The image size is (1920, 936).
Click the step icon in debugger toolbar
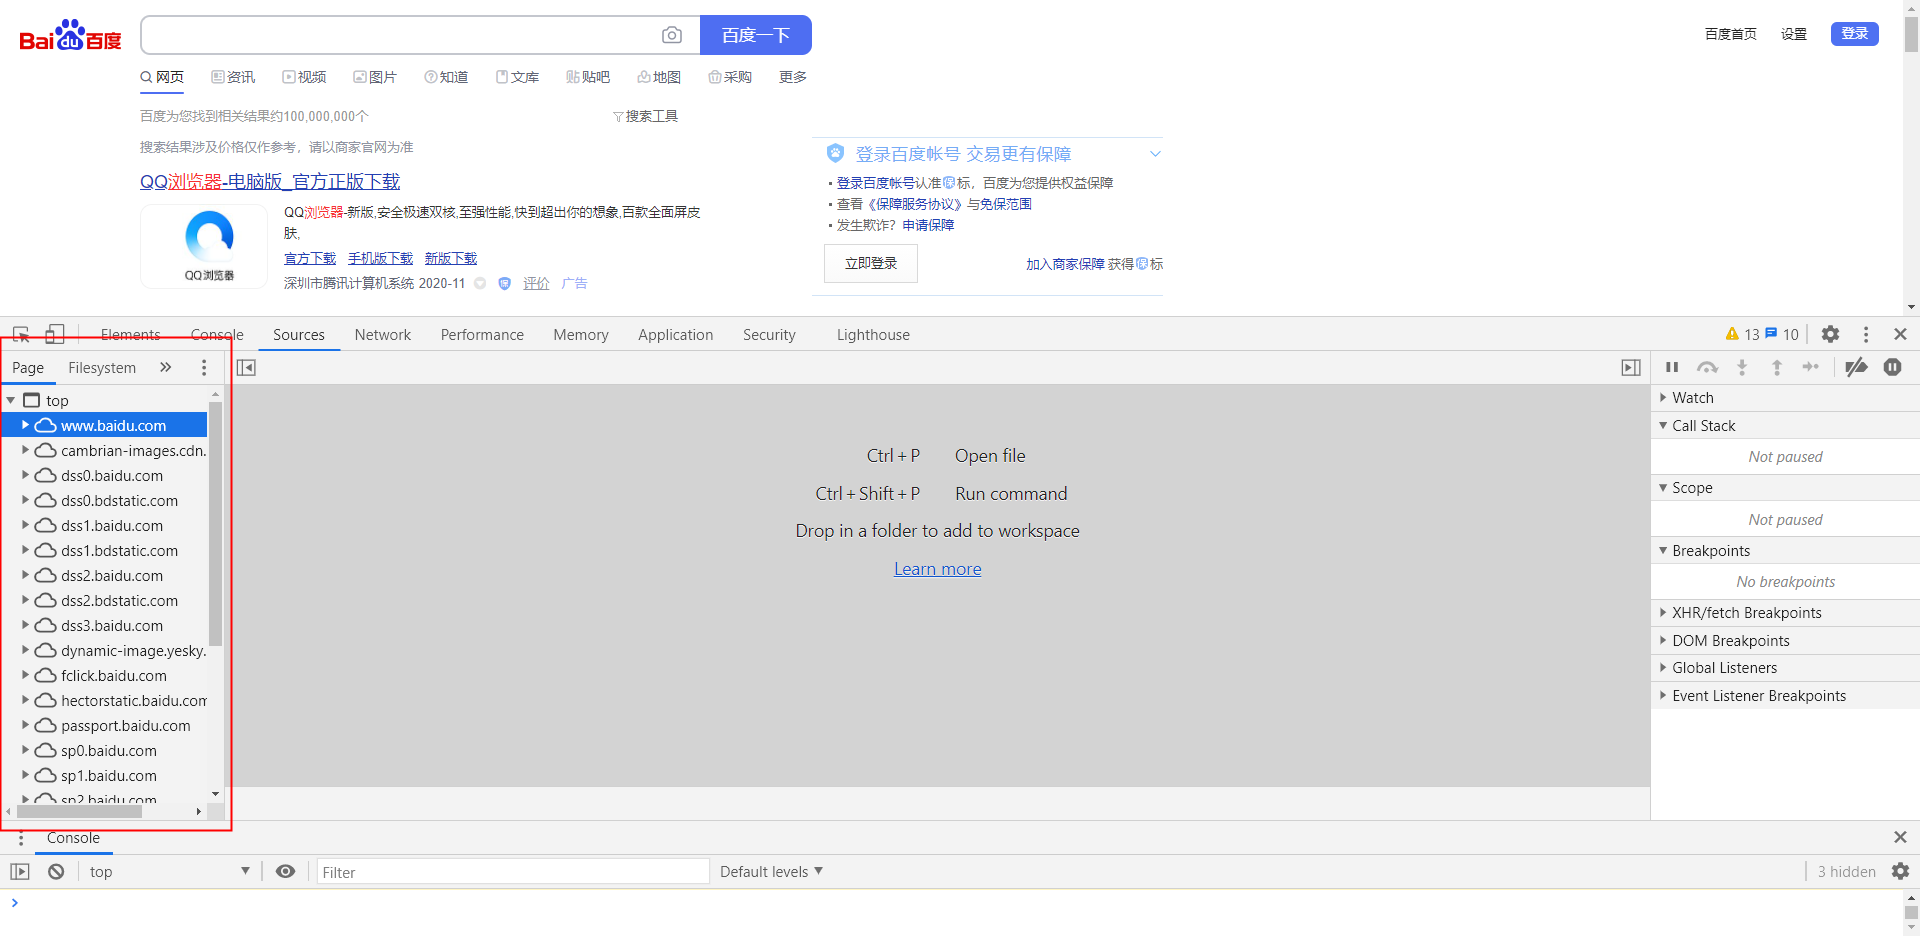[x=1811, y=367]
